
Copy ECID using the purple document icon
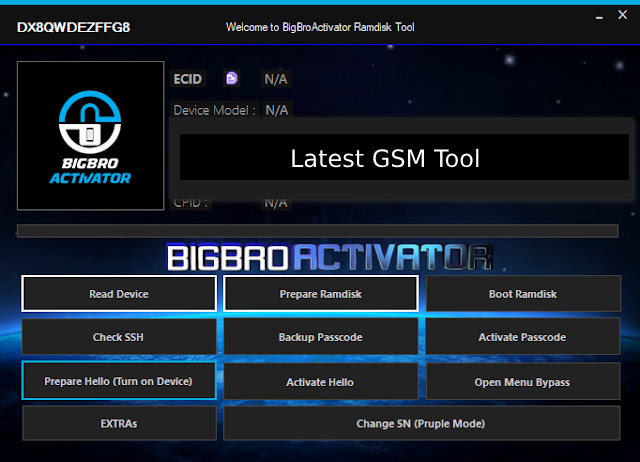232,78
